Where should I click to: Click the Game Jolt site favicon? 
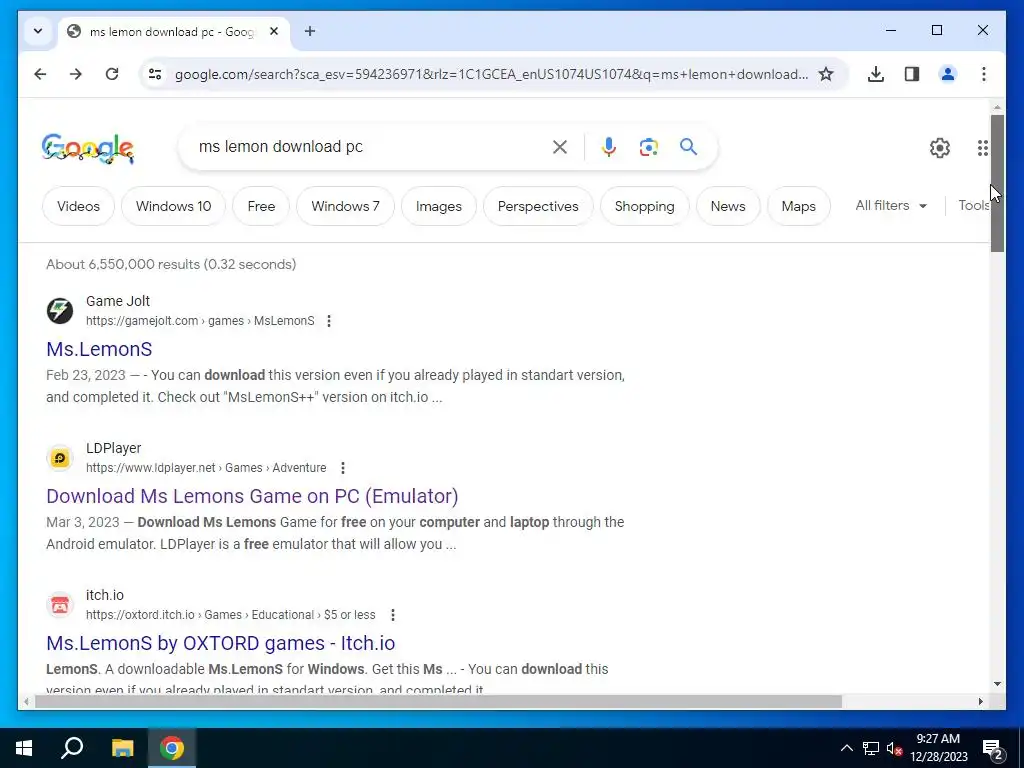pyautogui.click(x=60, y=311)
